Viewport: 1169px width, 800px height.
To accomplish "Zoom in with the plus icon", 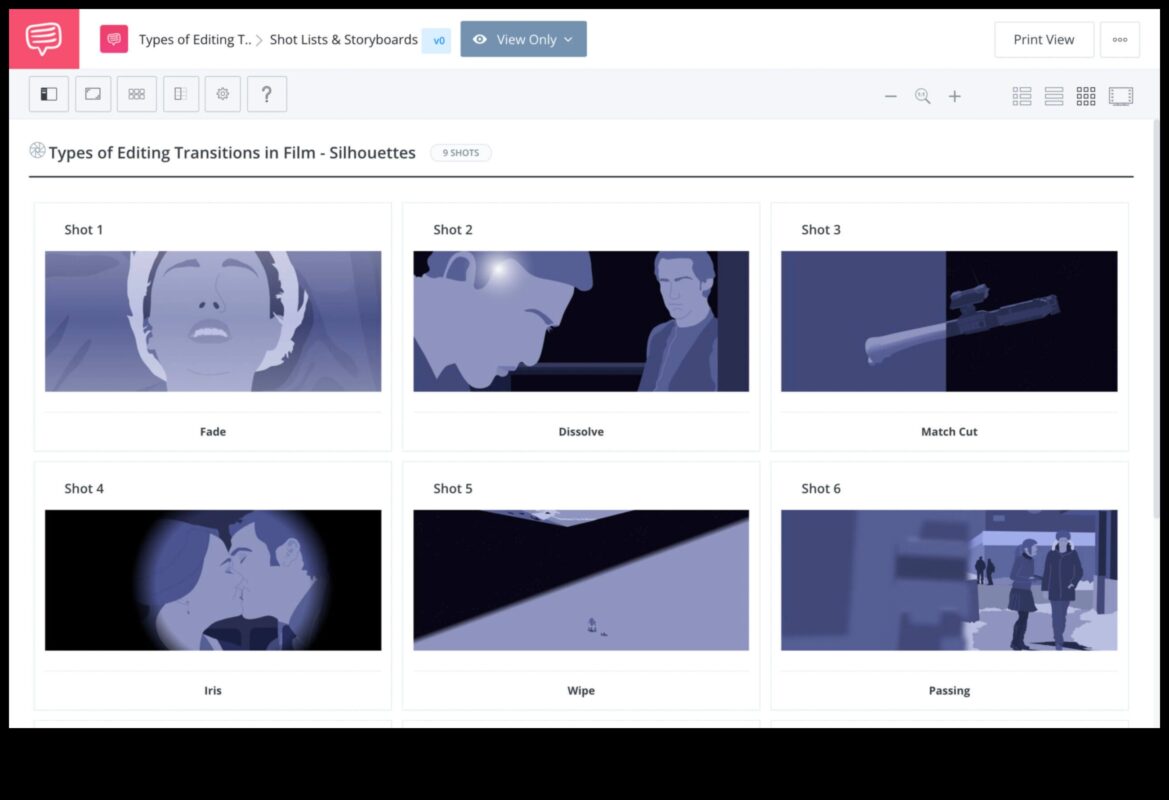I will 954,96.
